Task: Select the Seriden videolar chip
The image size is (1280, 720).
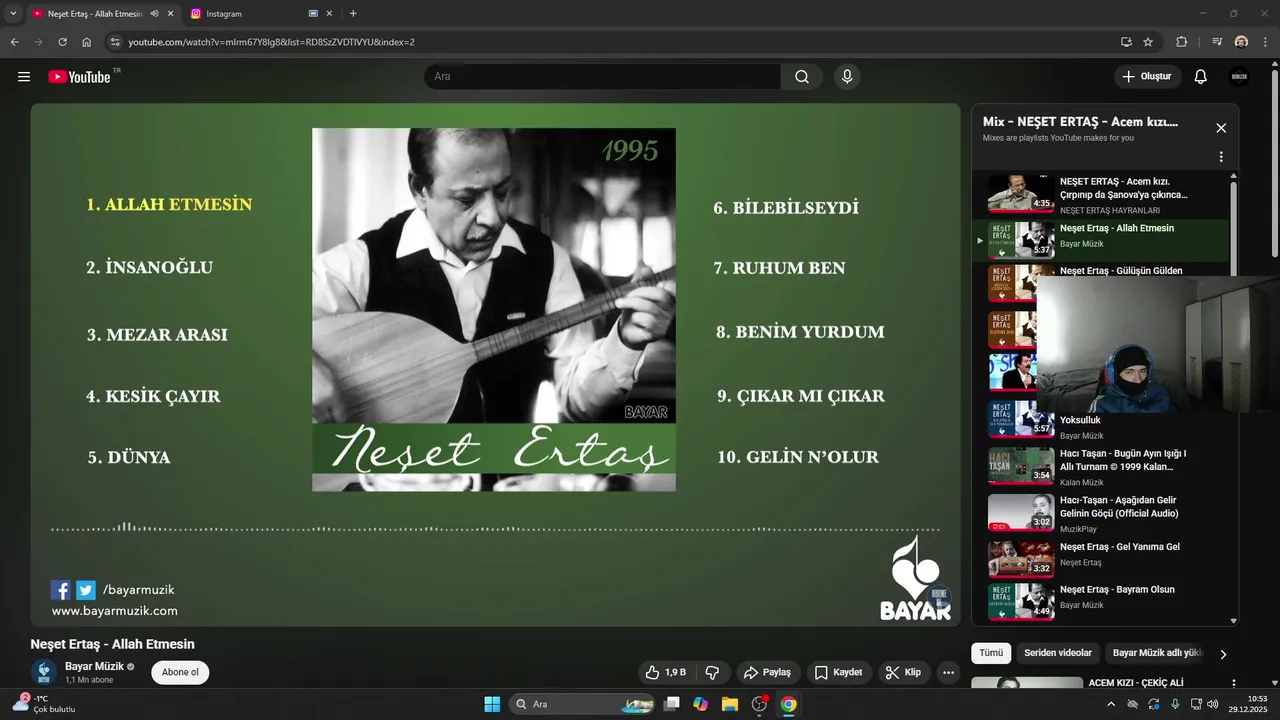Action: pyautogui.click(x=1058, y=653)
